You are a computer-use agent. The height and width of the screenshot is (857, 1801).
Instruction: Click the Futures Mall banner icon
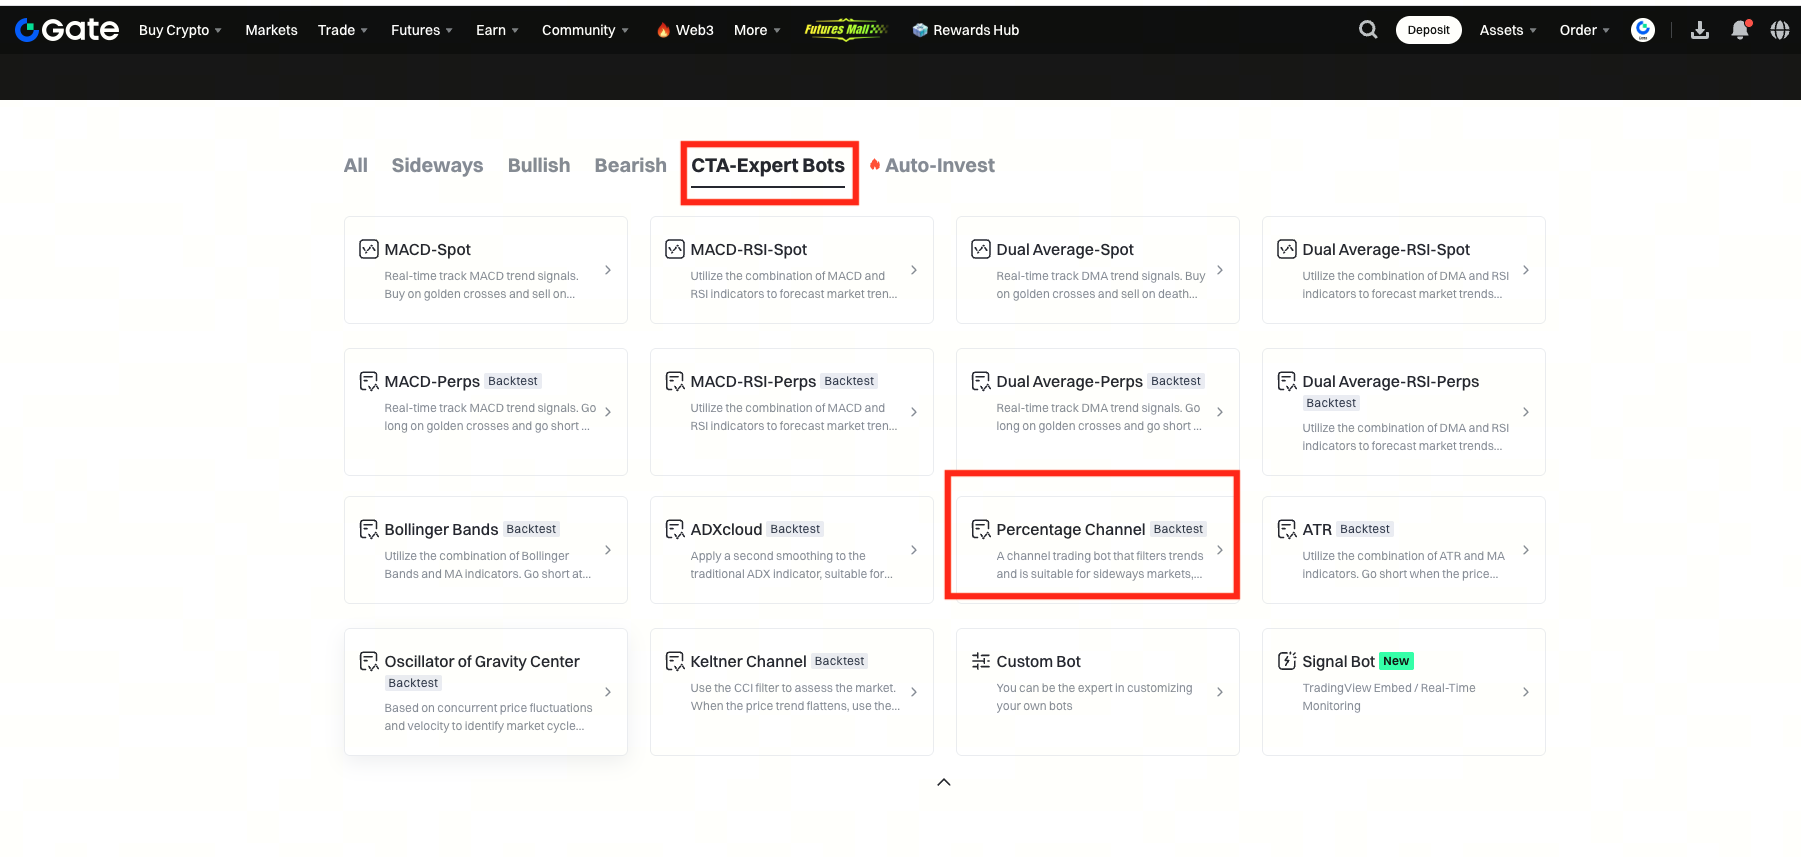tap(845, 30)
